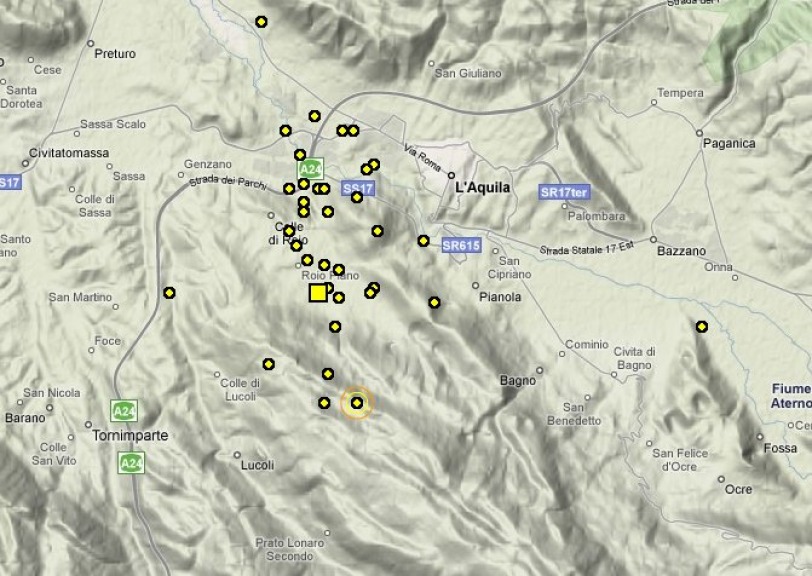Select the L'Aquila city label
812x576 pixels.
483,188
